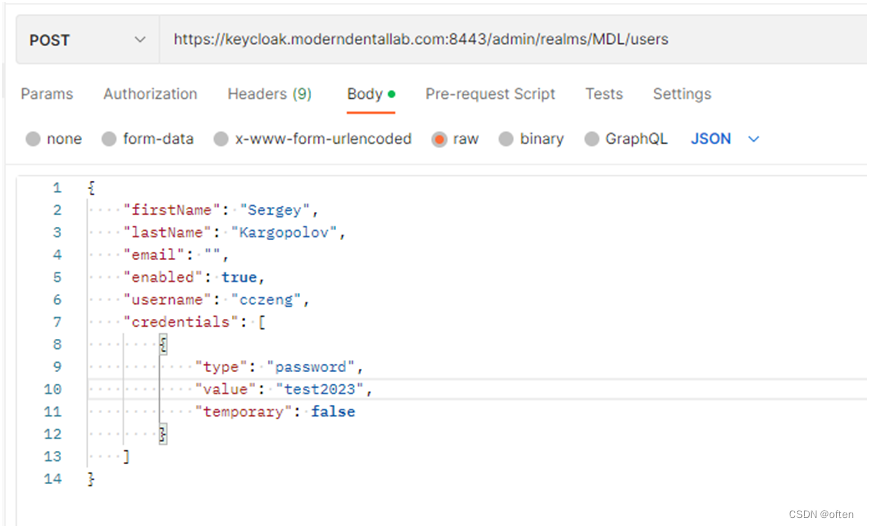
Task: Select the none body type radio
Action: click(x=33, y=139)
